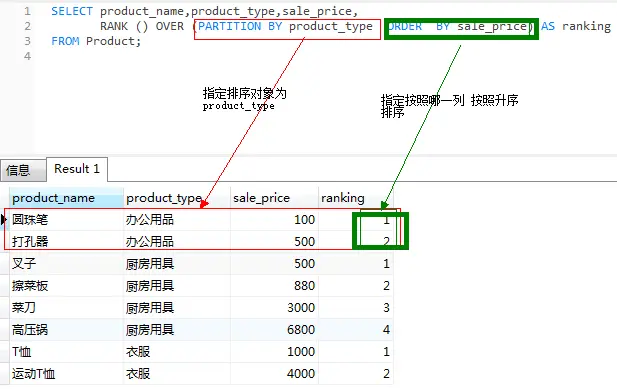The image size is (617, 389).
Task: Click 衣服 type in T恤 row
Action: tap(177, 352)
